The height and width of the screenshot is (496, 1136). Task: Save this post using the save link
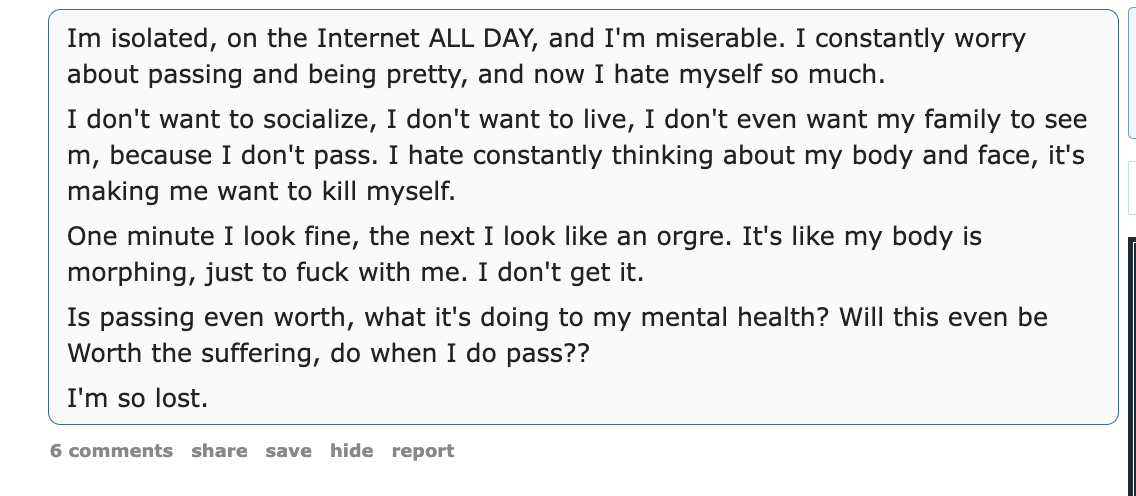[288, 450]
